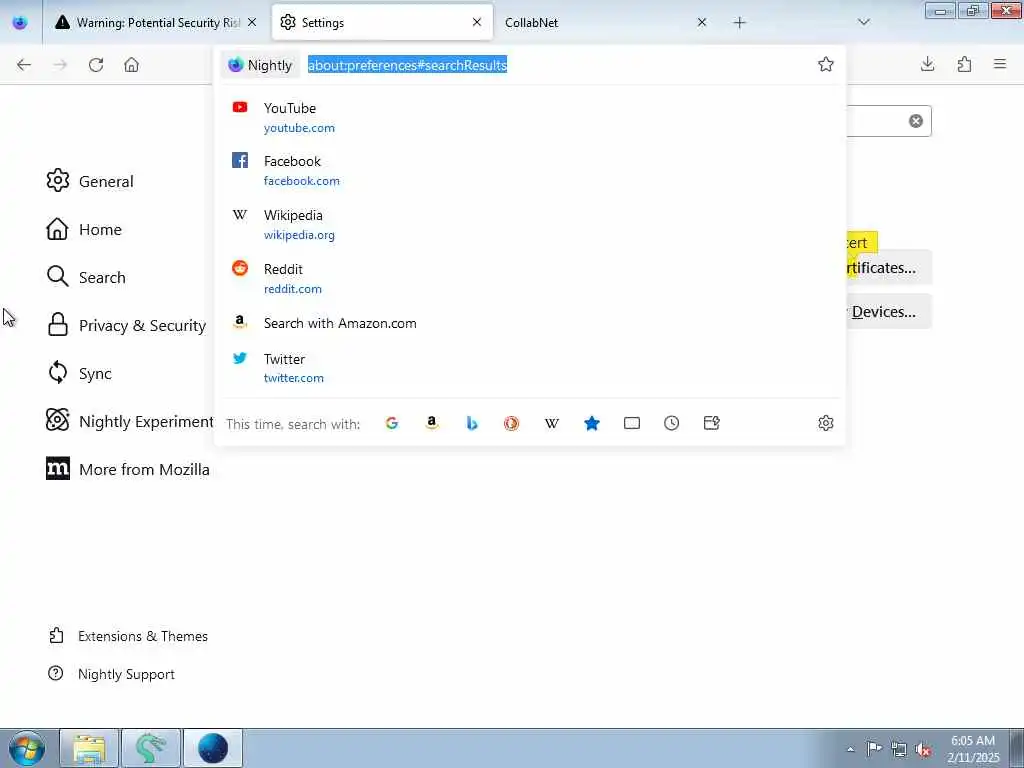This screenshot has height=768, width=1024.
Task: Open Extensions & Themes link
Action: click(128, 636)
